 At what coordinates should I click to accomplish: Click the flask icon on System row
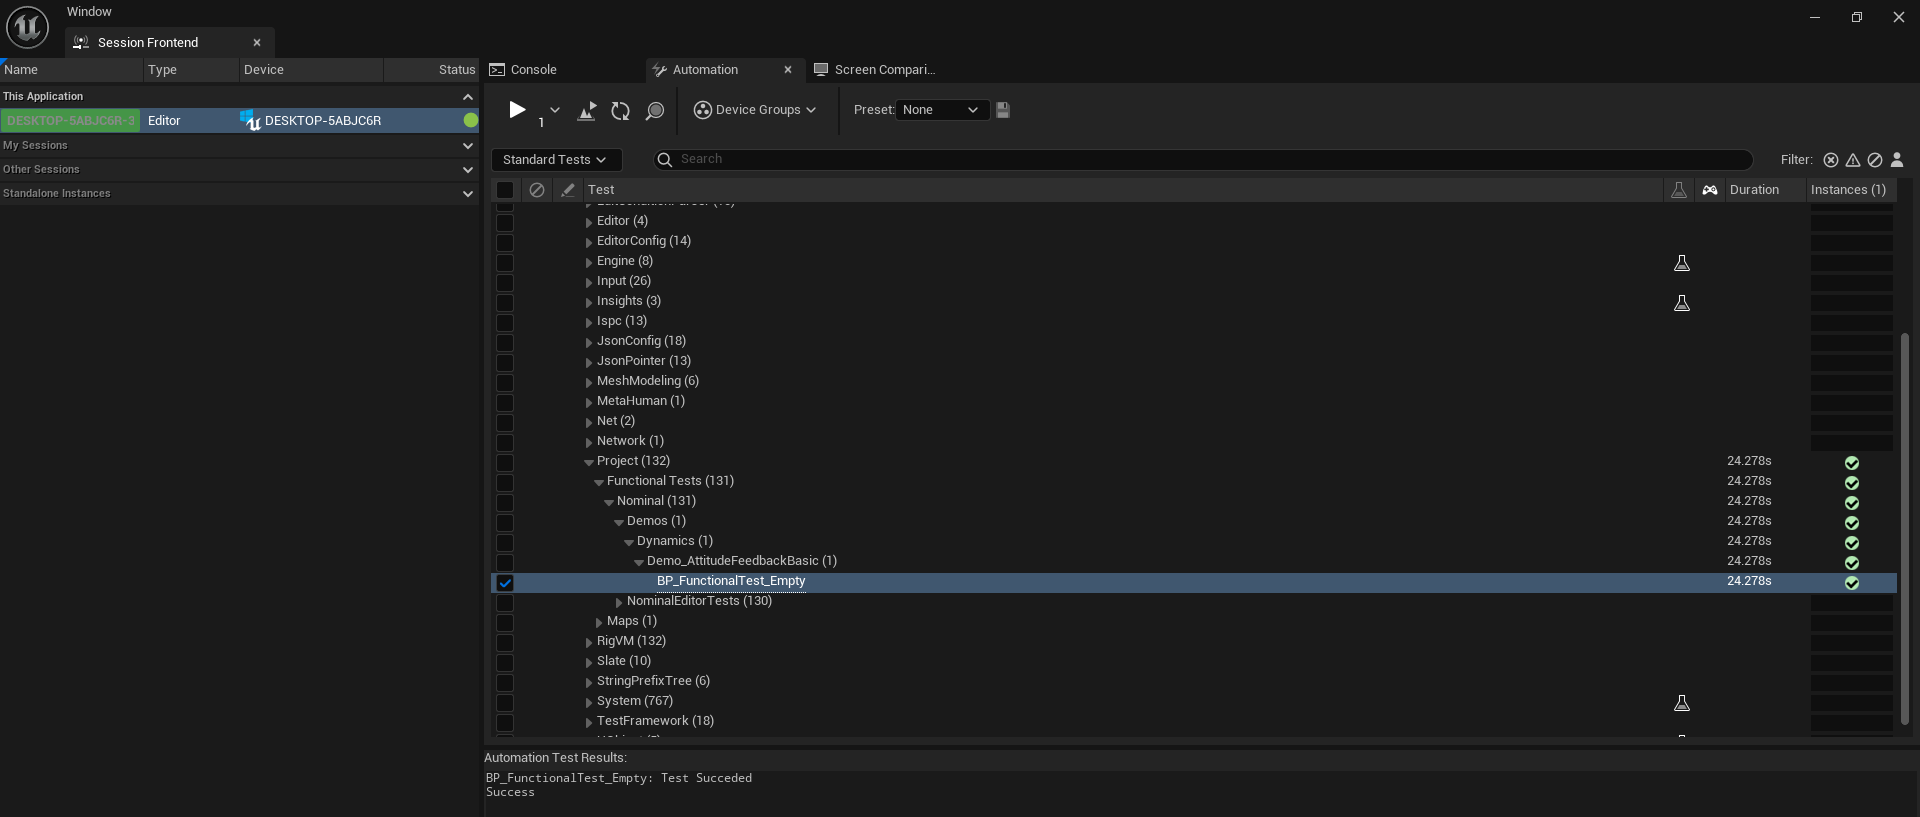[x=1682, y=703]
